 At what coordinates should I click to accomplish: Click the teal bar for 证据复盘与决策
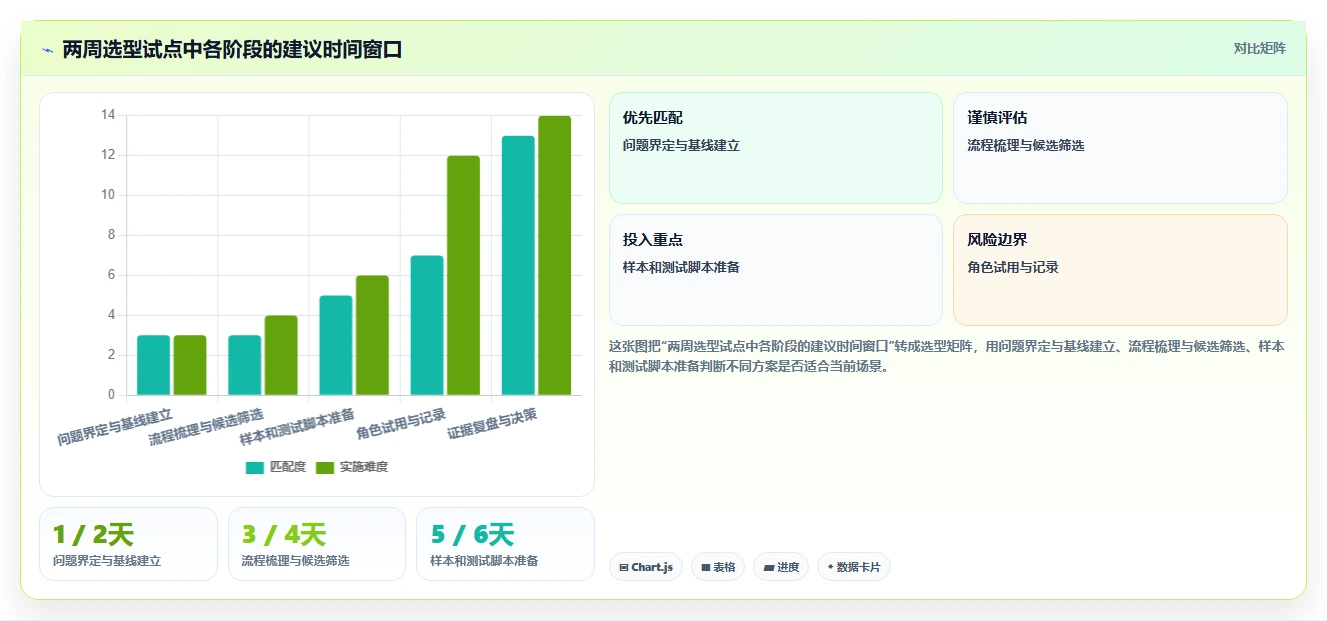(x=518, y=265)
